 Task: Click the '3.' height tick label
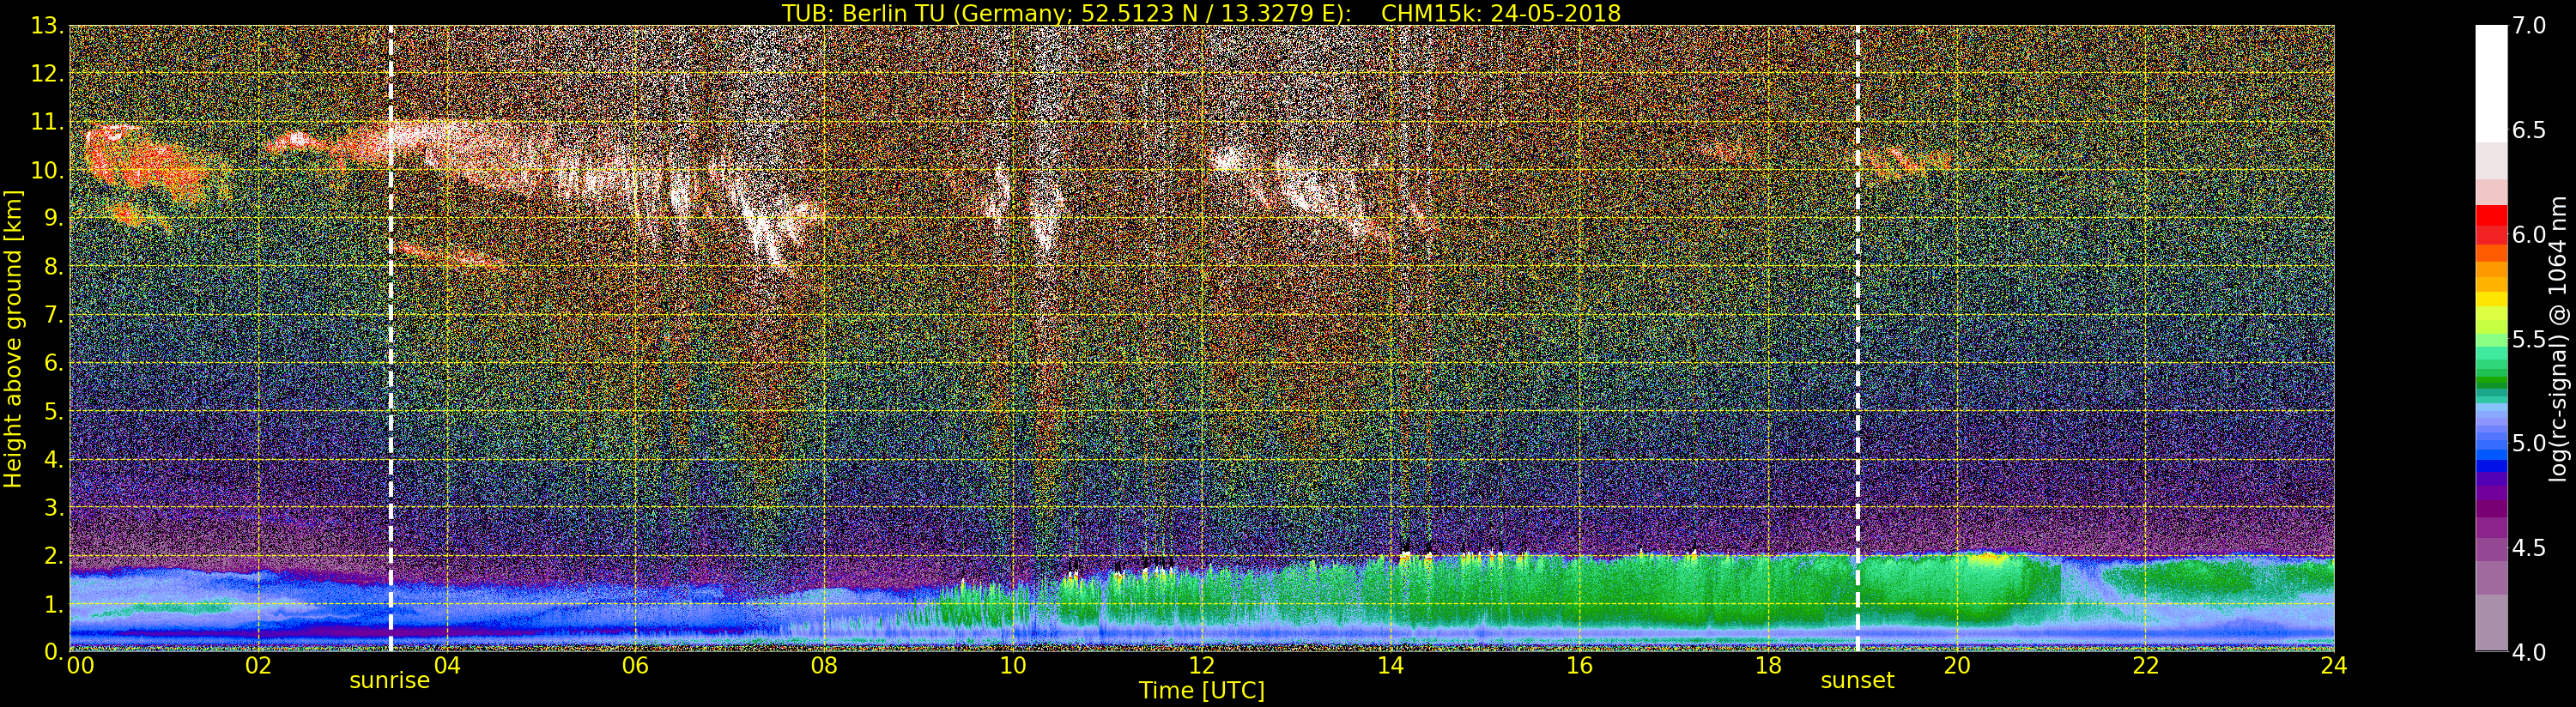click(x=54, y=507)
